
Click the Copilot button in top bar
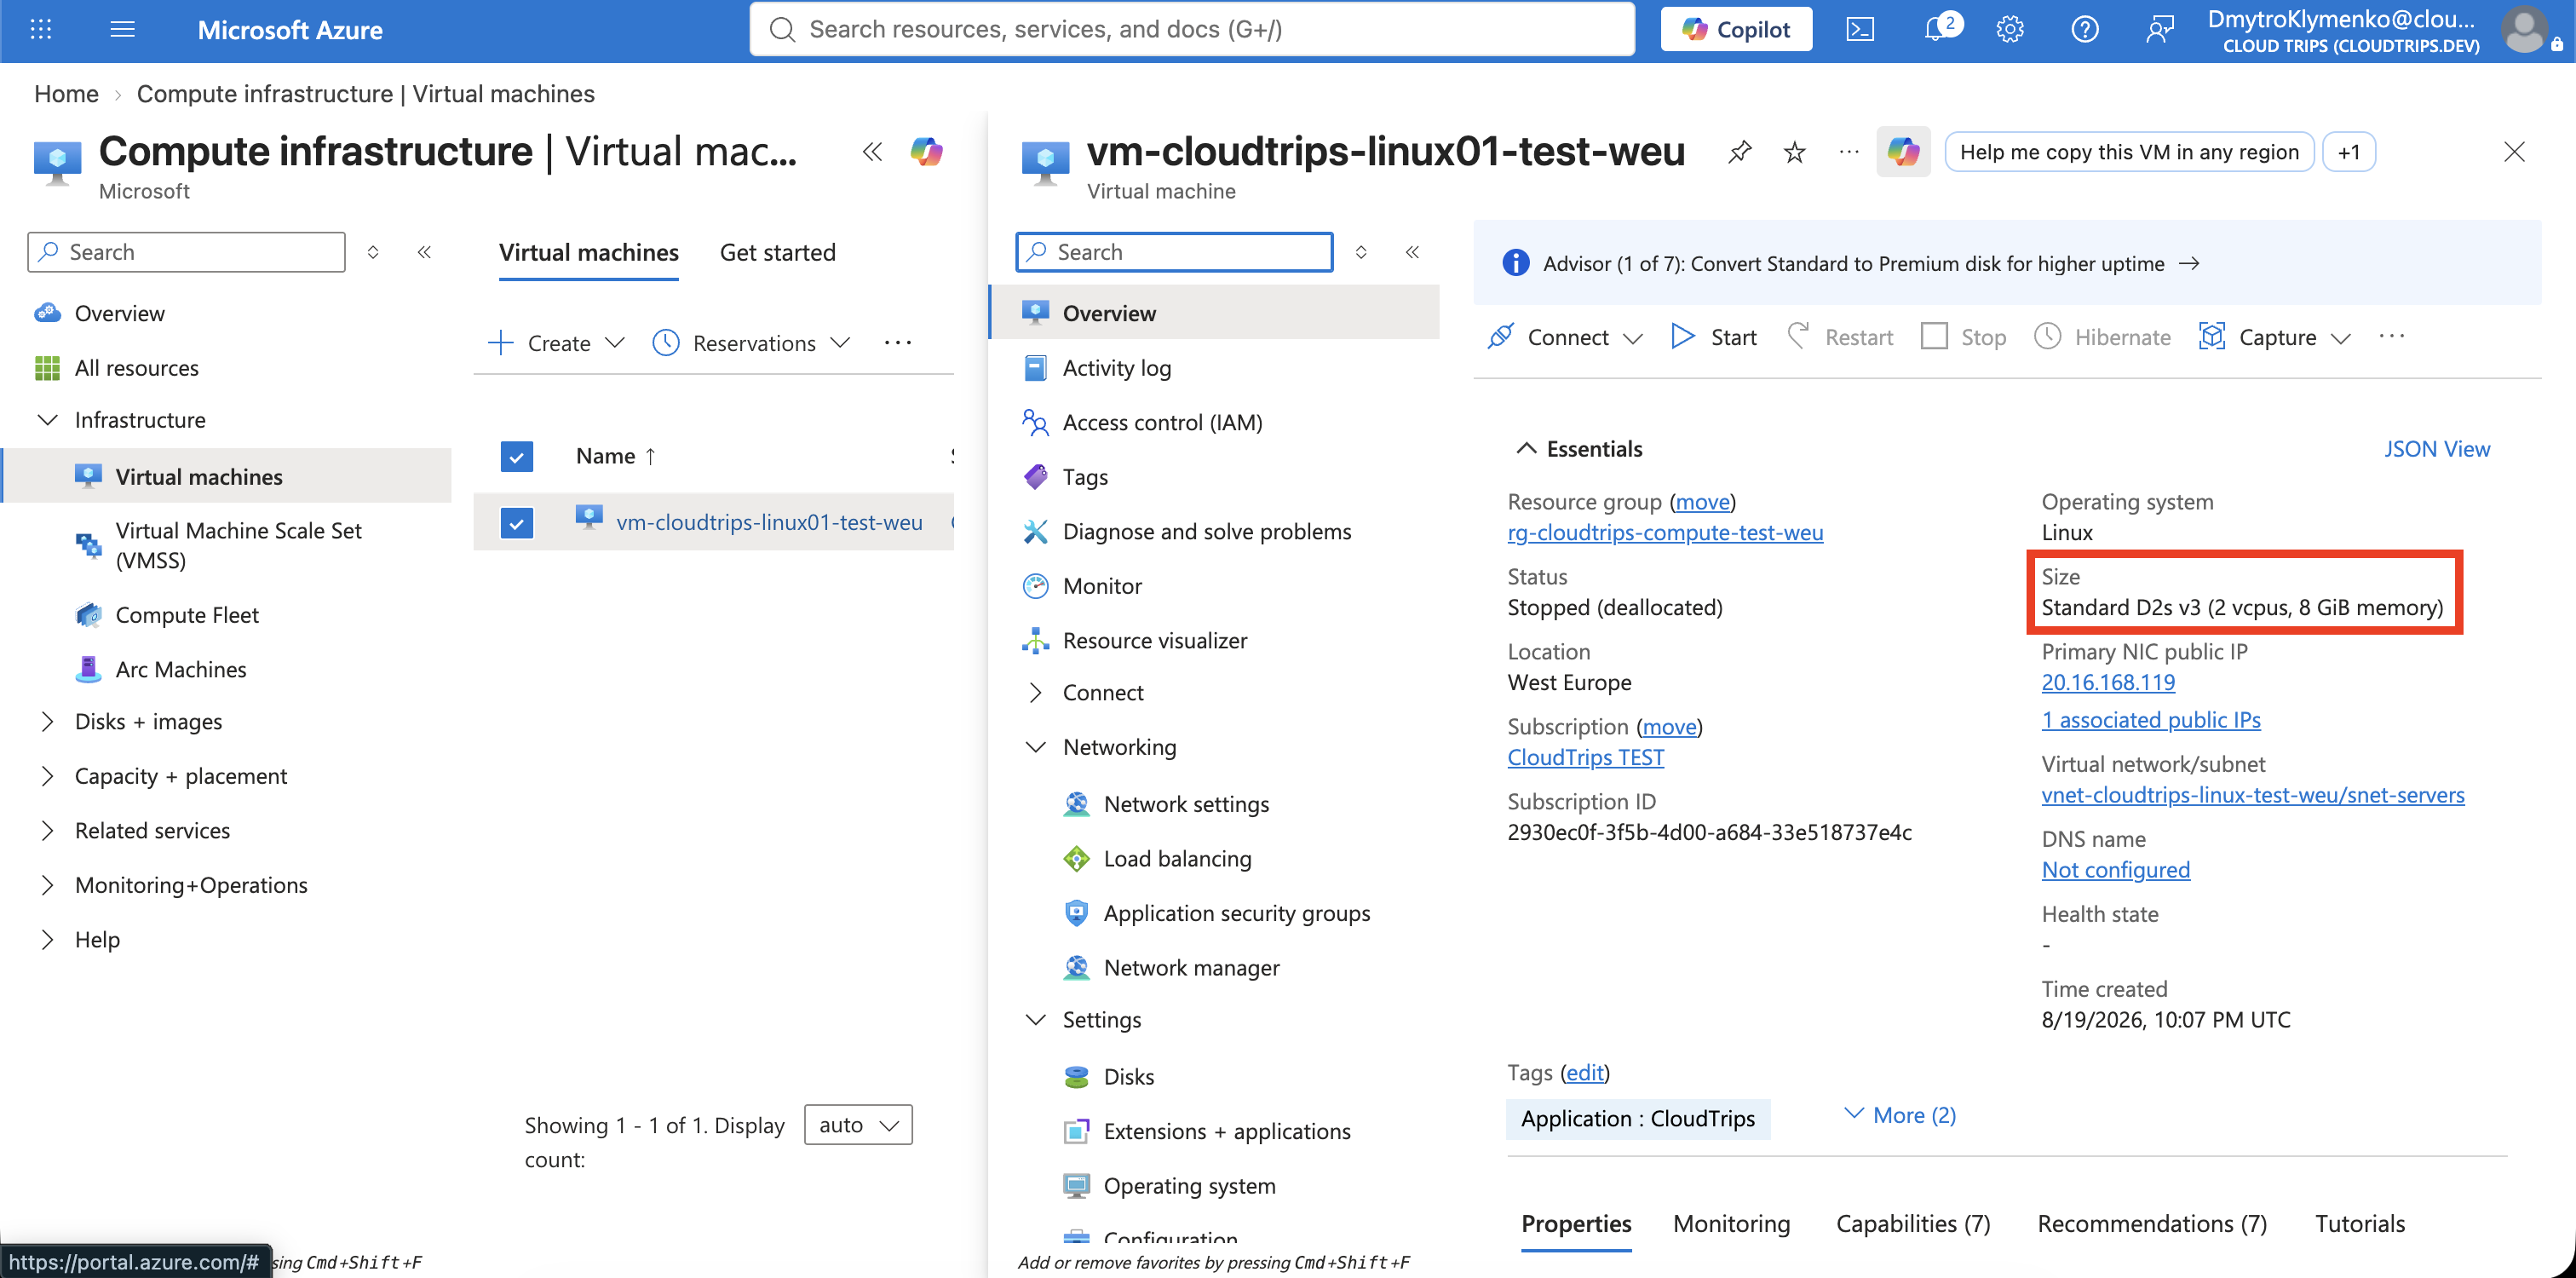click(1736, 29)
